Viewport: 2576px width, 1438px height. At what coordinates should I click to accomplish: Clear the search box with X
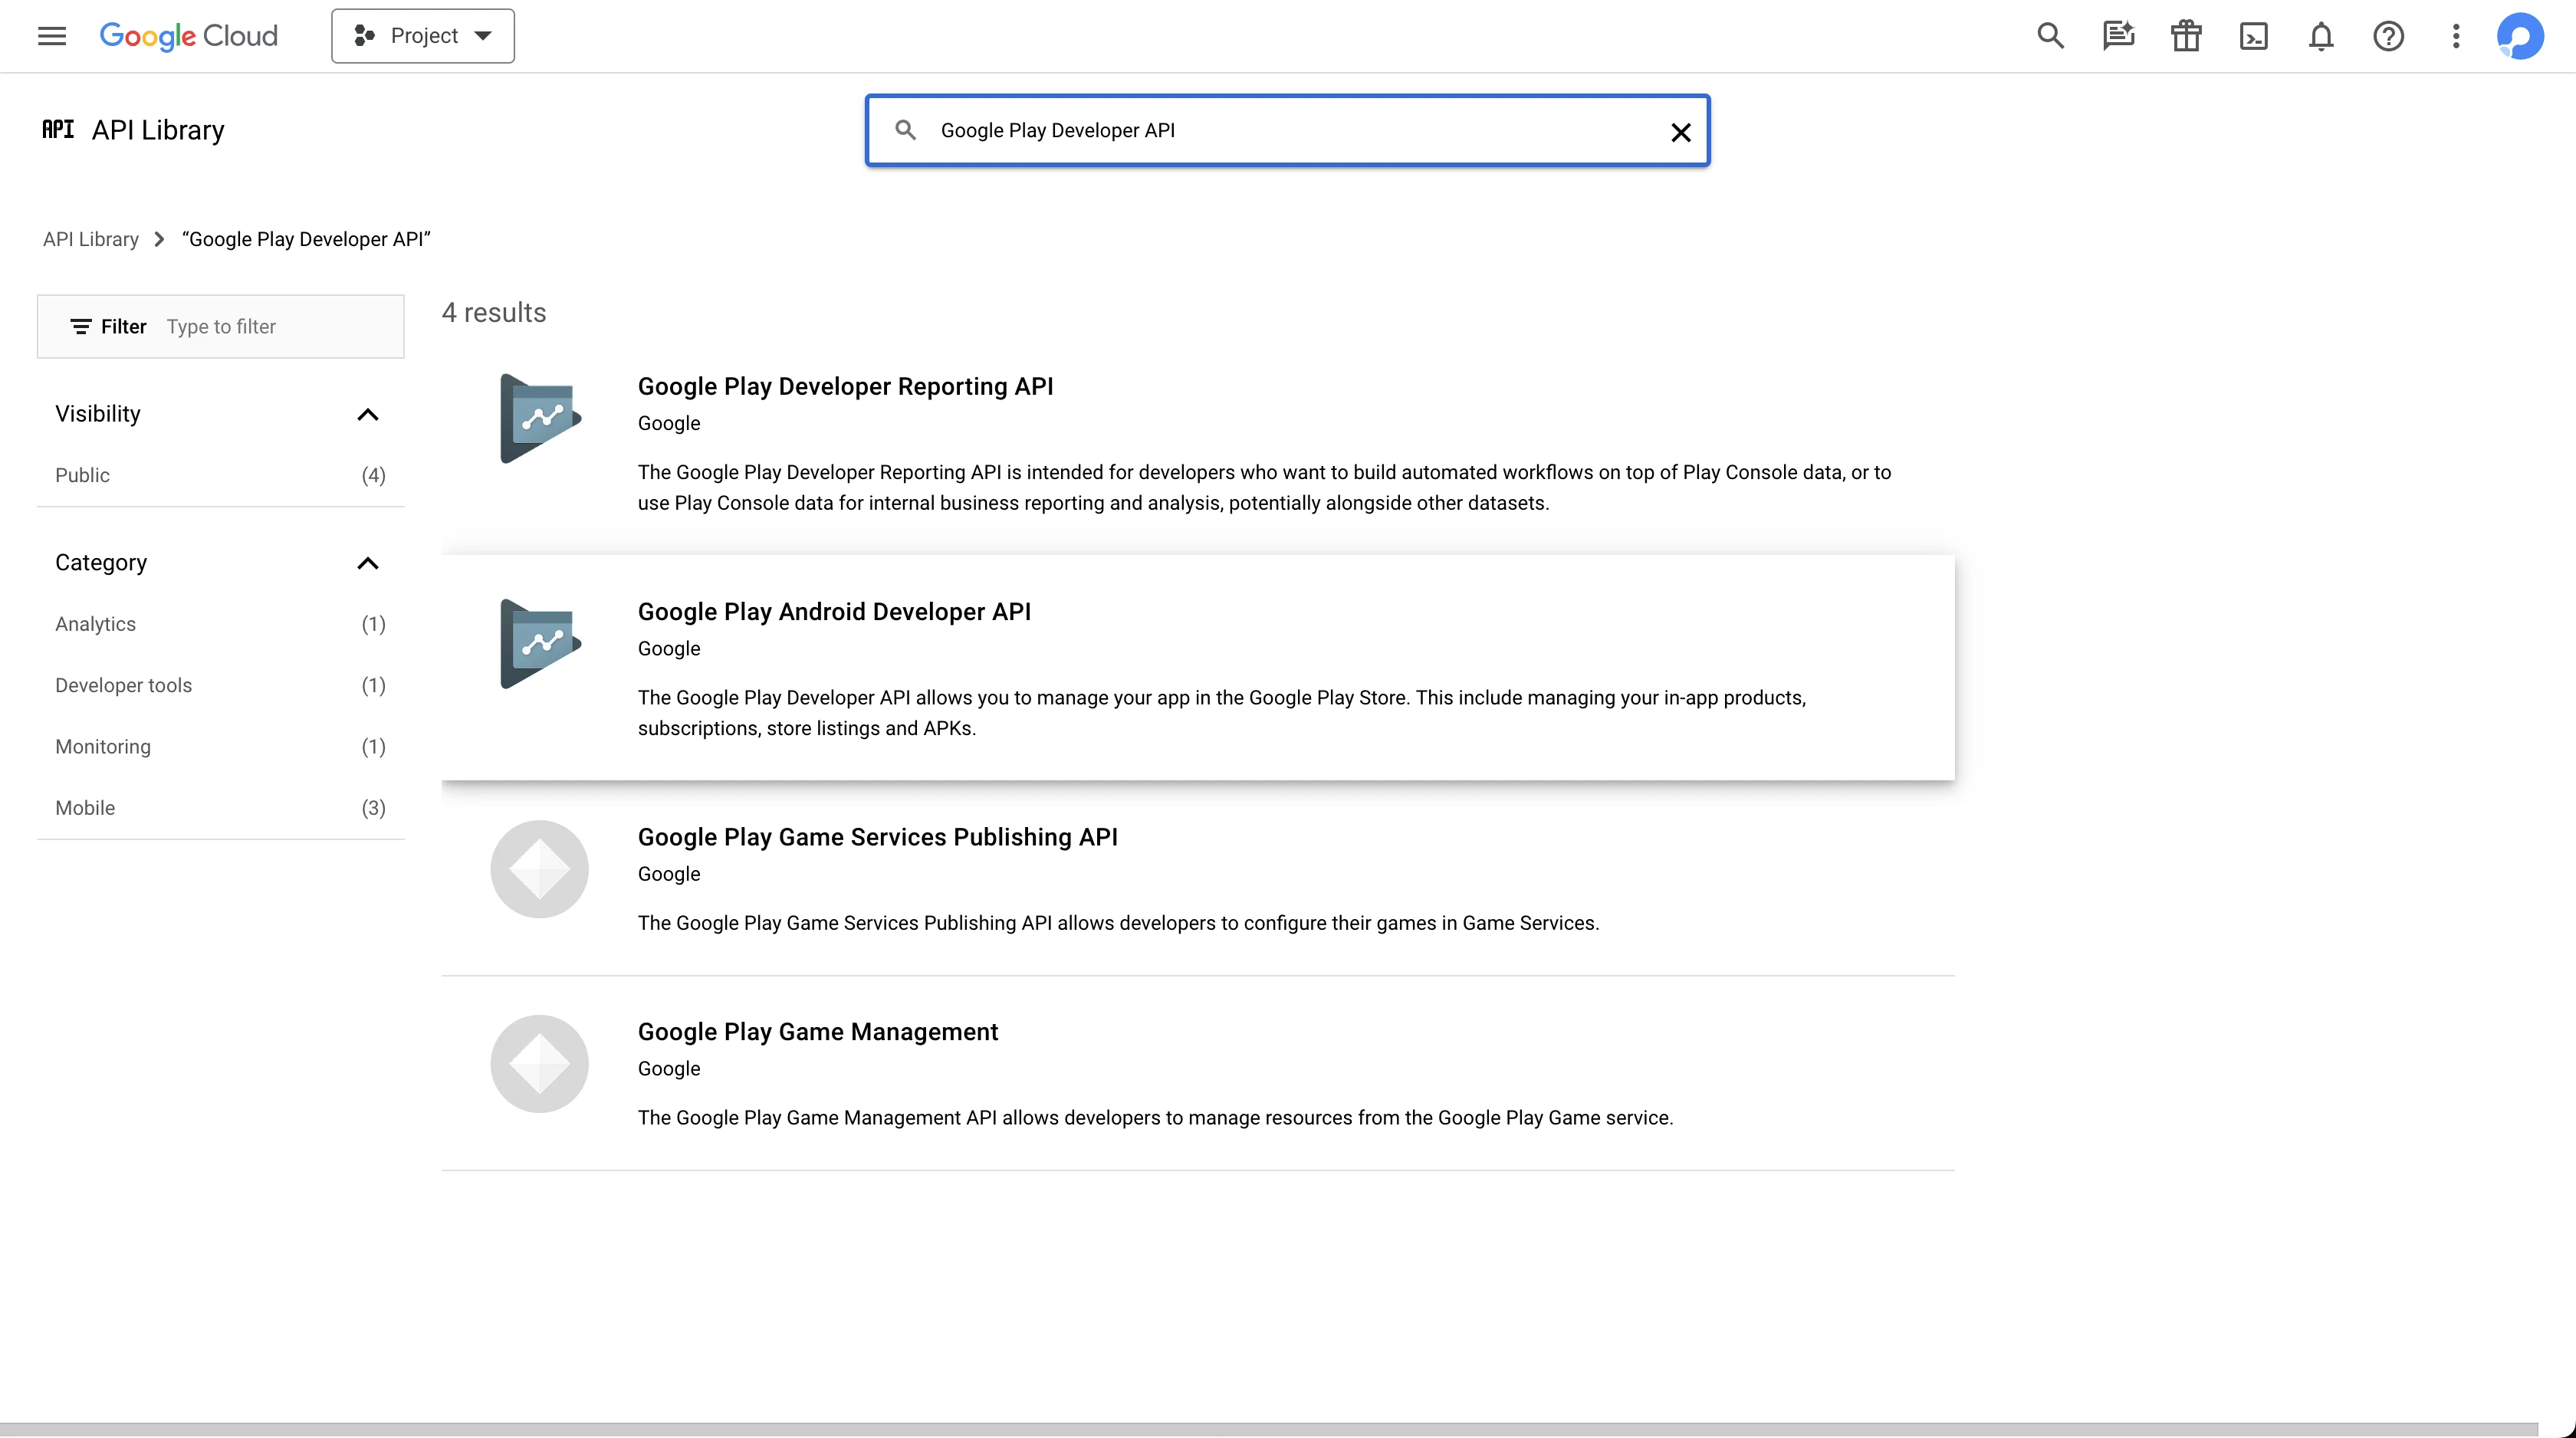pyautogui.click(x=1681, y=132)
